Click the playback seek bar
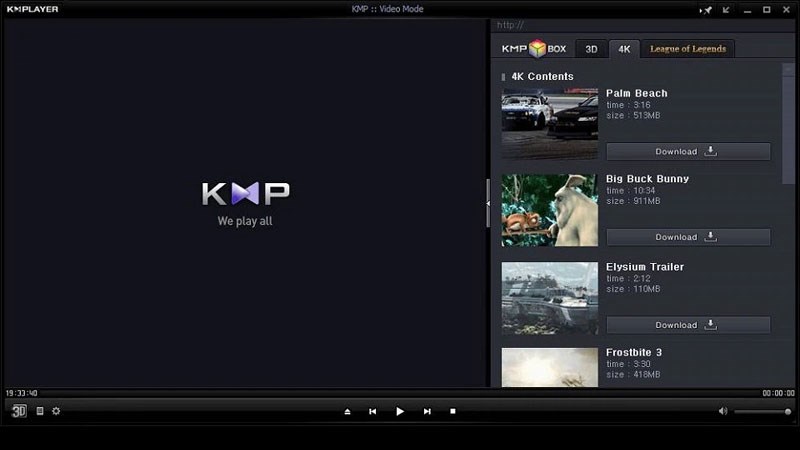 399,393
